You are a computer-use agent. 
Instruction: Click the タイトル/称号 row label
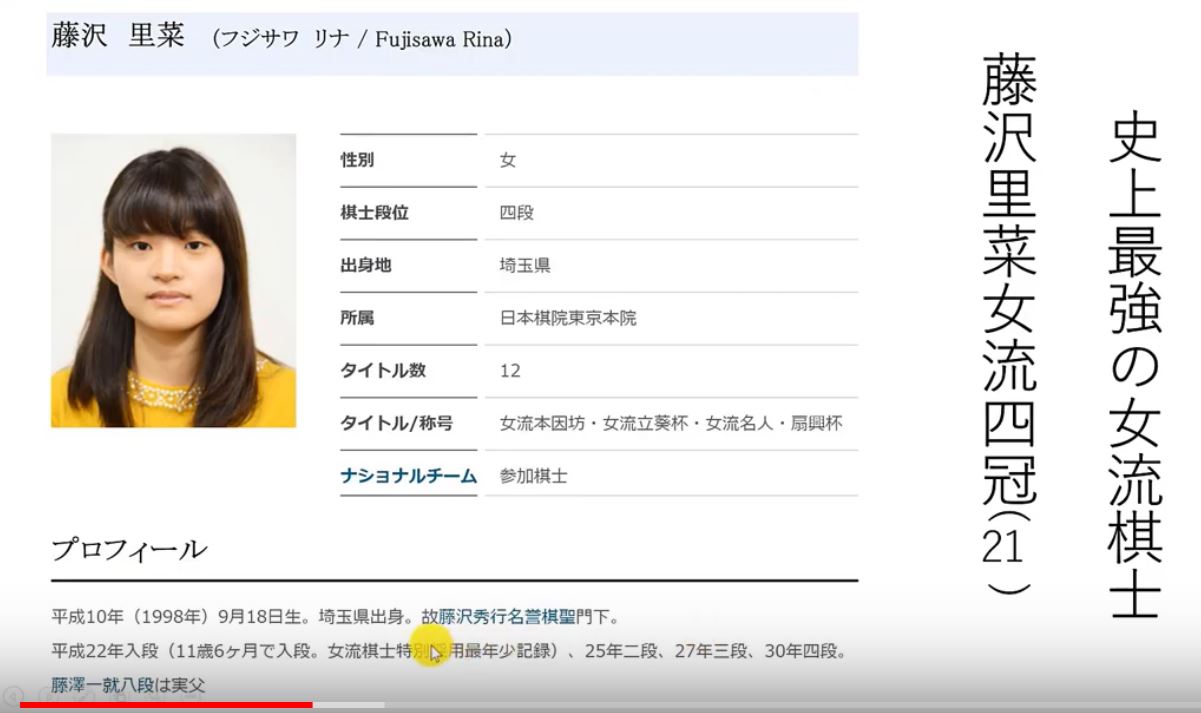[396, 423]
